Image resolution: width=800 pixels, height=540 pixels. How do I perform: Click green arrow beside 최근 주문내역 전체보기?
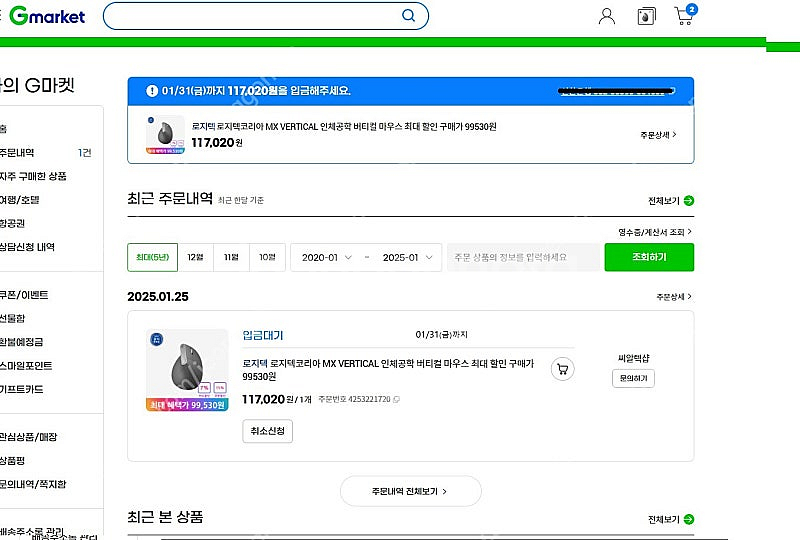689,201
